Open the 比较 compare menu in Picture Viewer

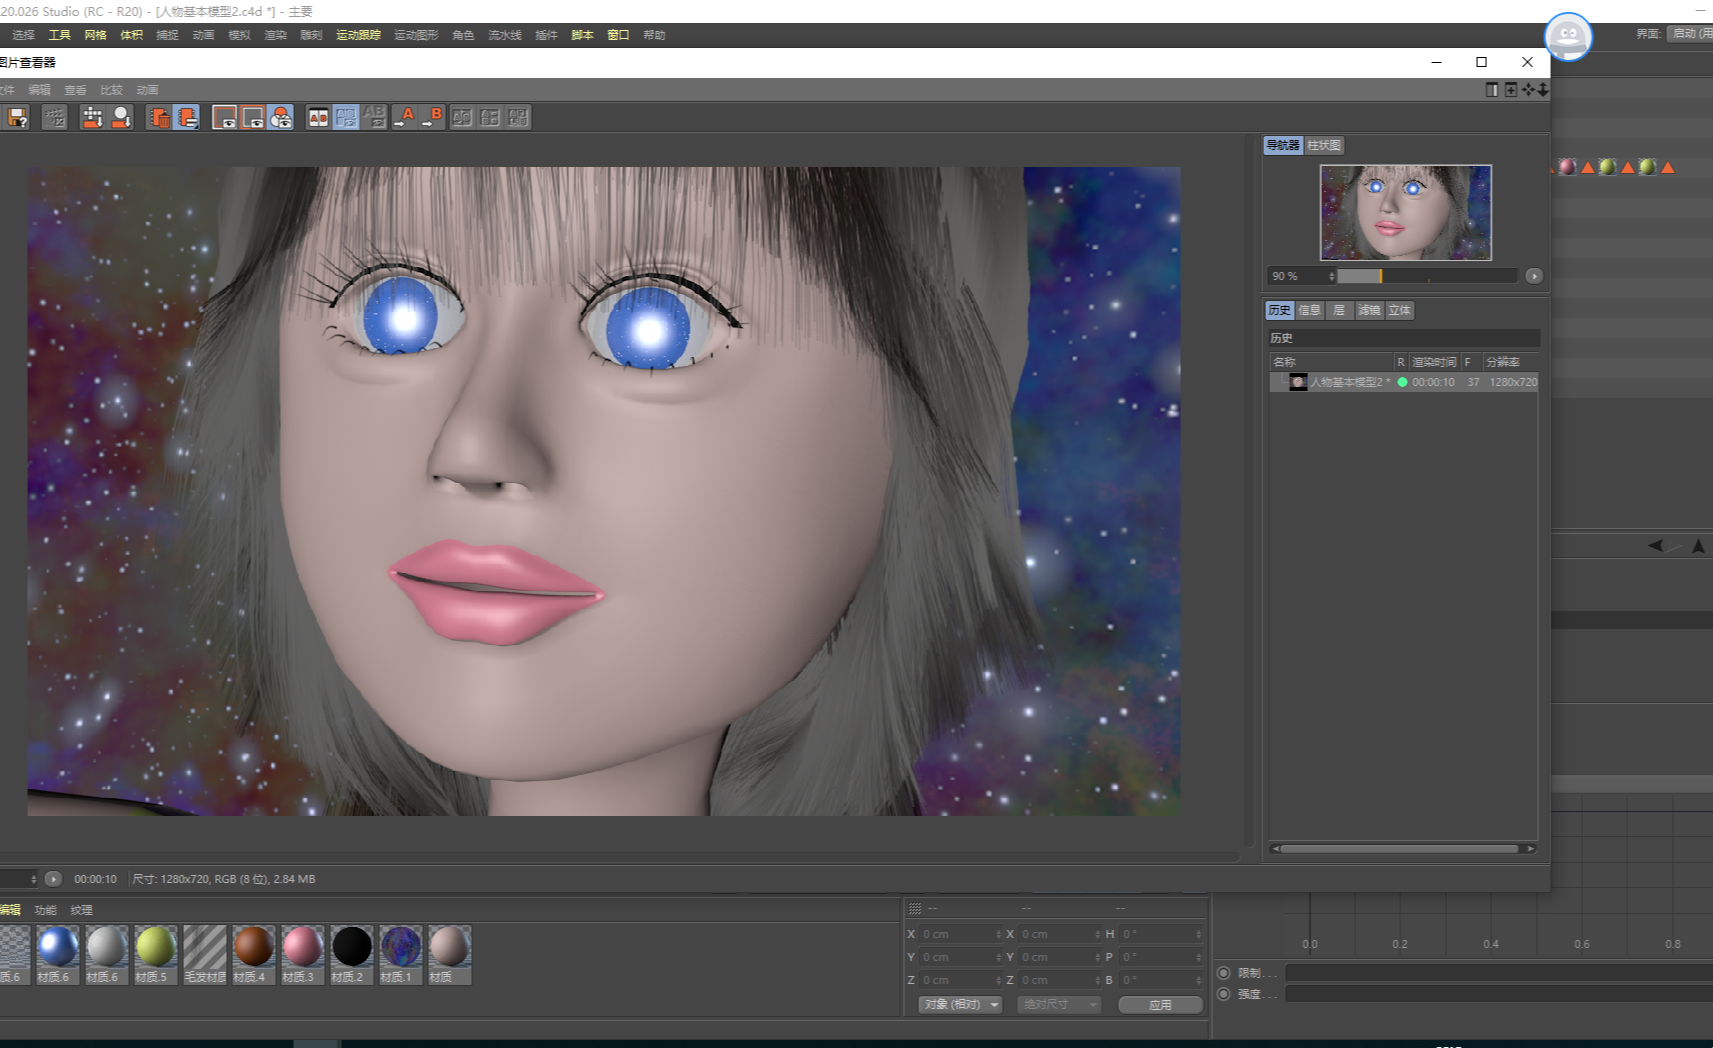(111, 90)
